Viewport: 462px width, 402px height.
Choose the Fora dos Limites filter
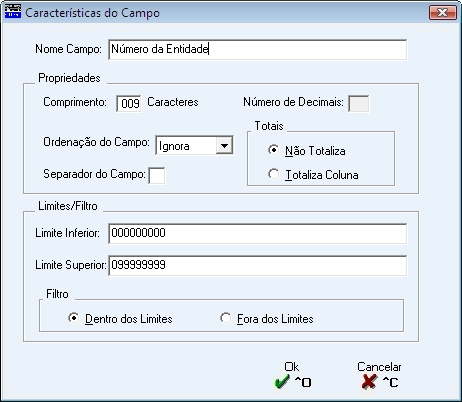pos(226,318)
